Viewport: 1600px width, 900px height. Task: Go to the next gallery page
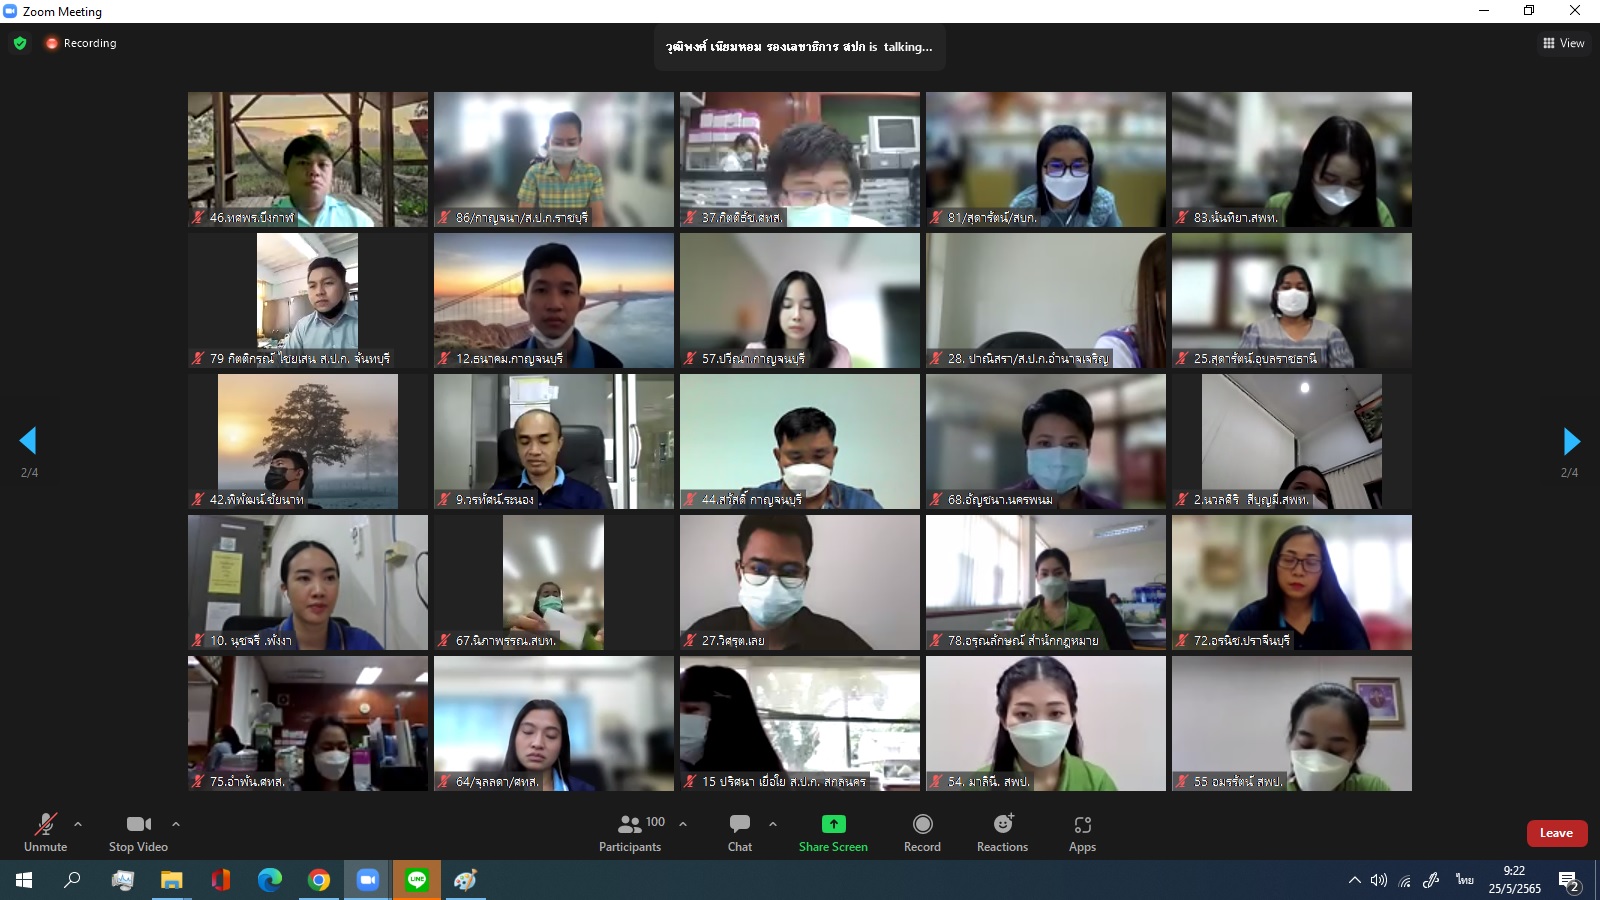tap(1571, 441)
